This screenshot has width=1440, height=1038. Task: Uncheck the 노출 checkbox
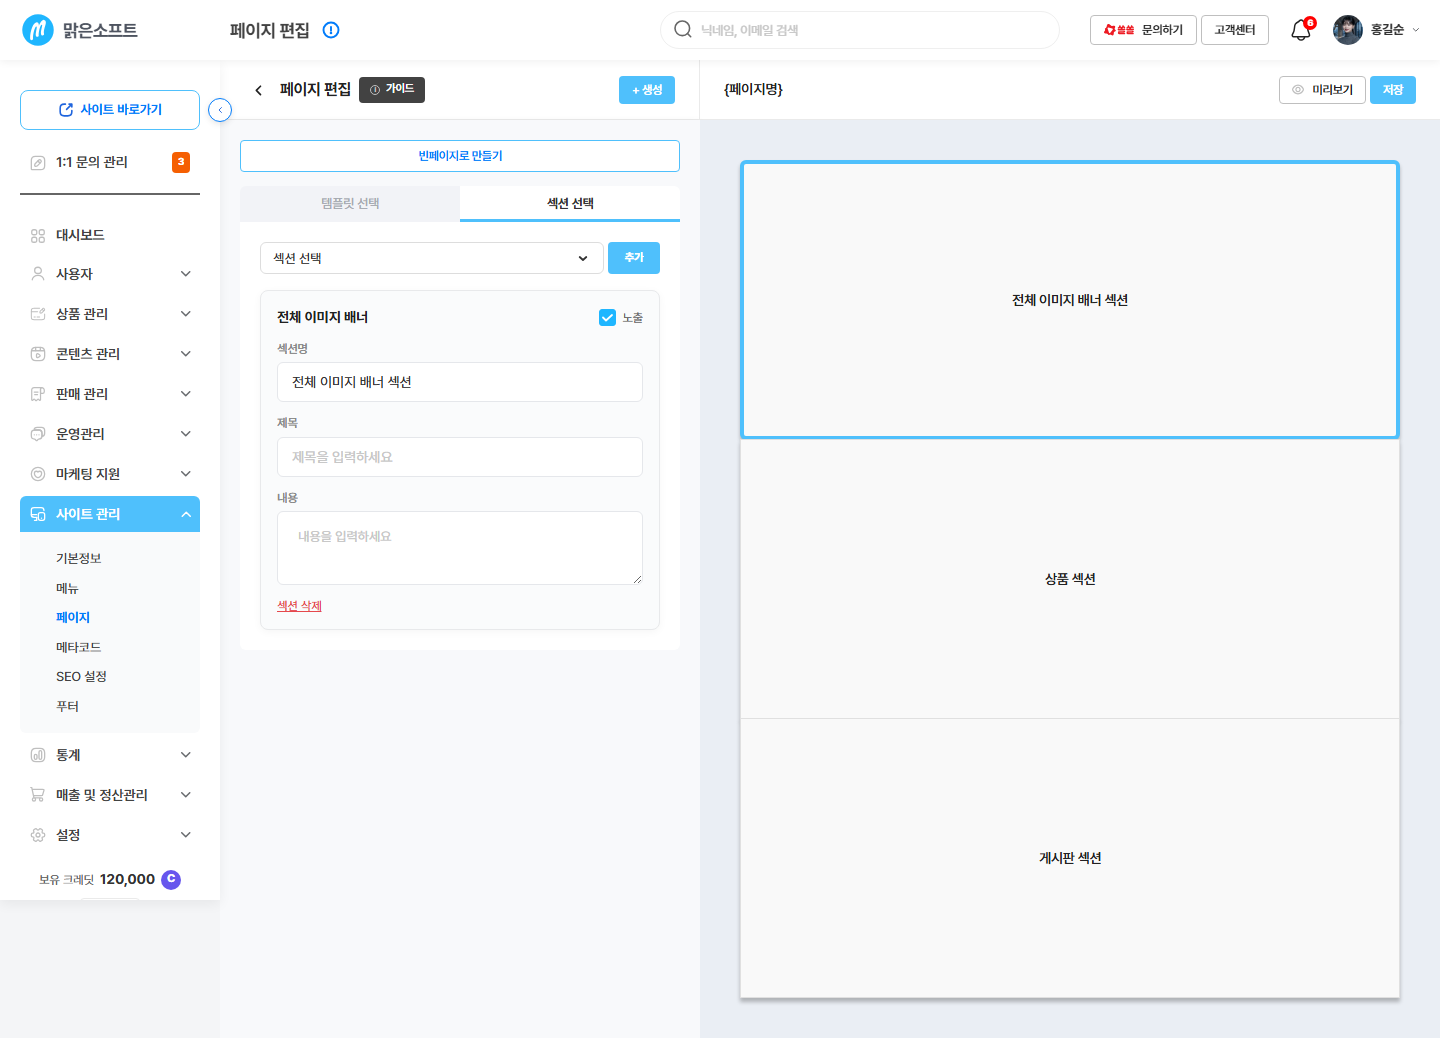pos(607,318)
